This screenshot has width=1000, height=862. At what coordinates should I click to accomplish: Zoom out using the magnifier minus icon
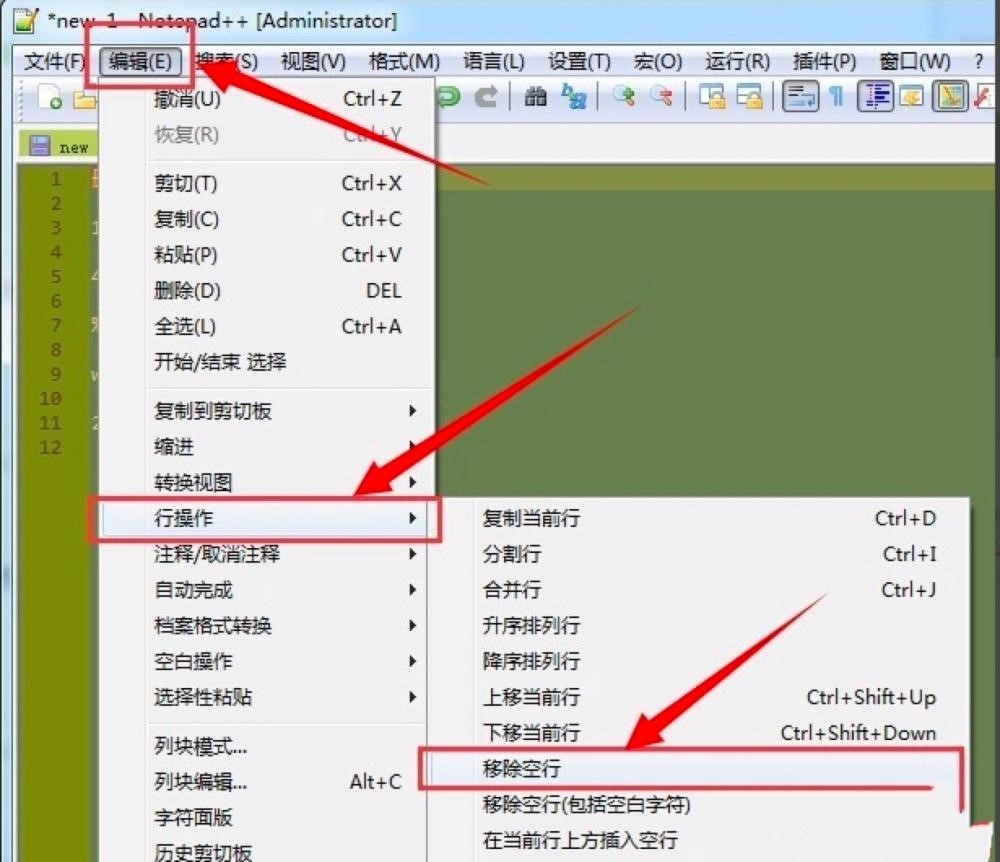[x=660, y=96]
